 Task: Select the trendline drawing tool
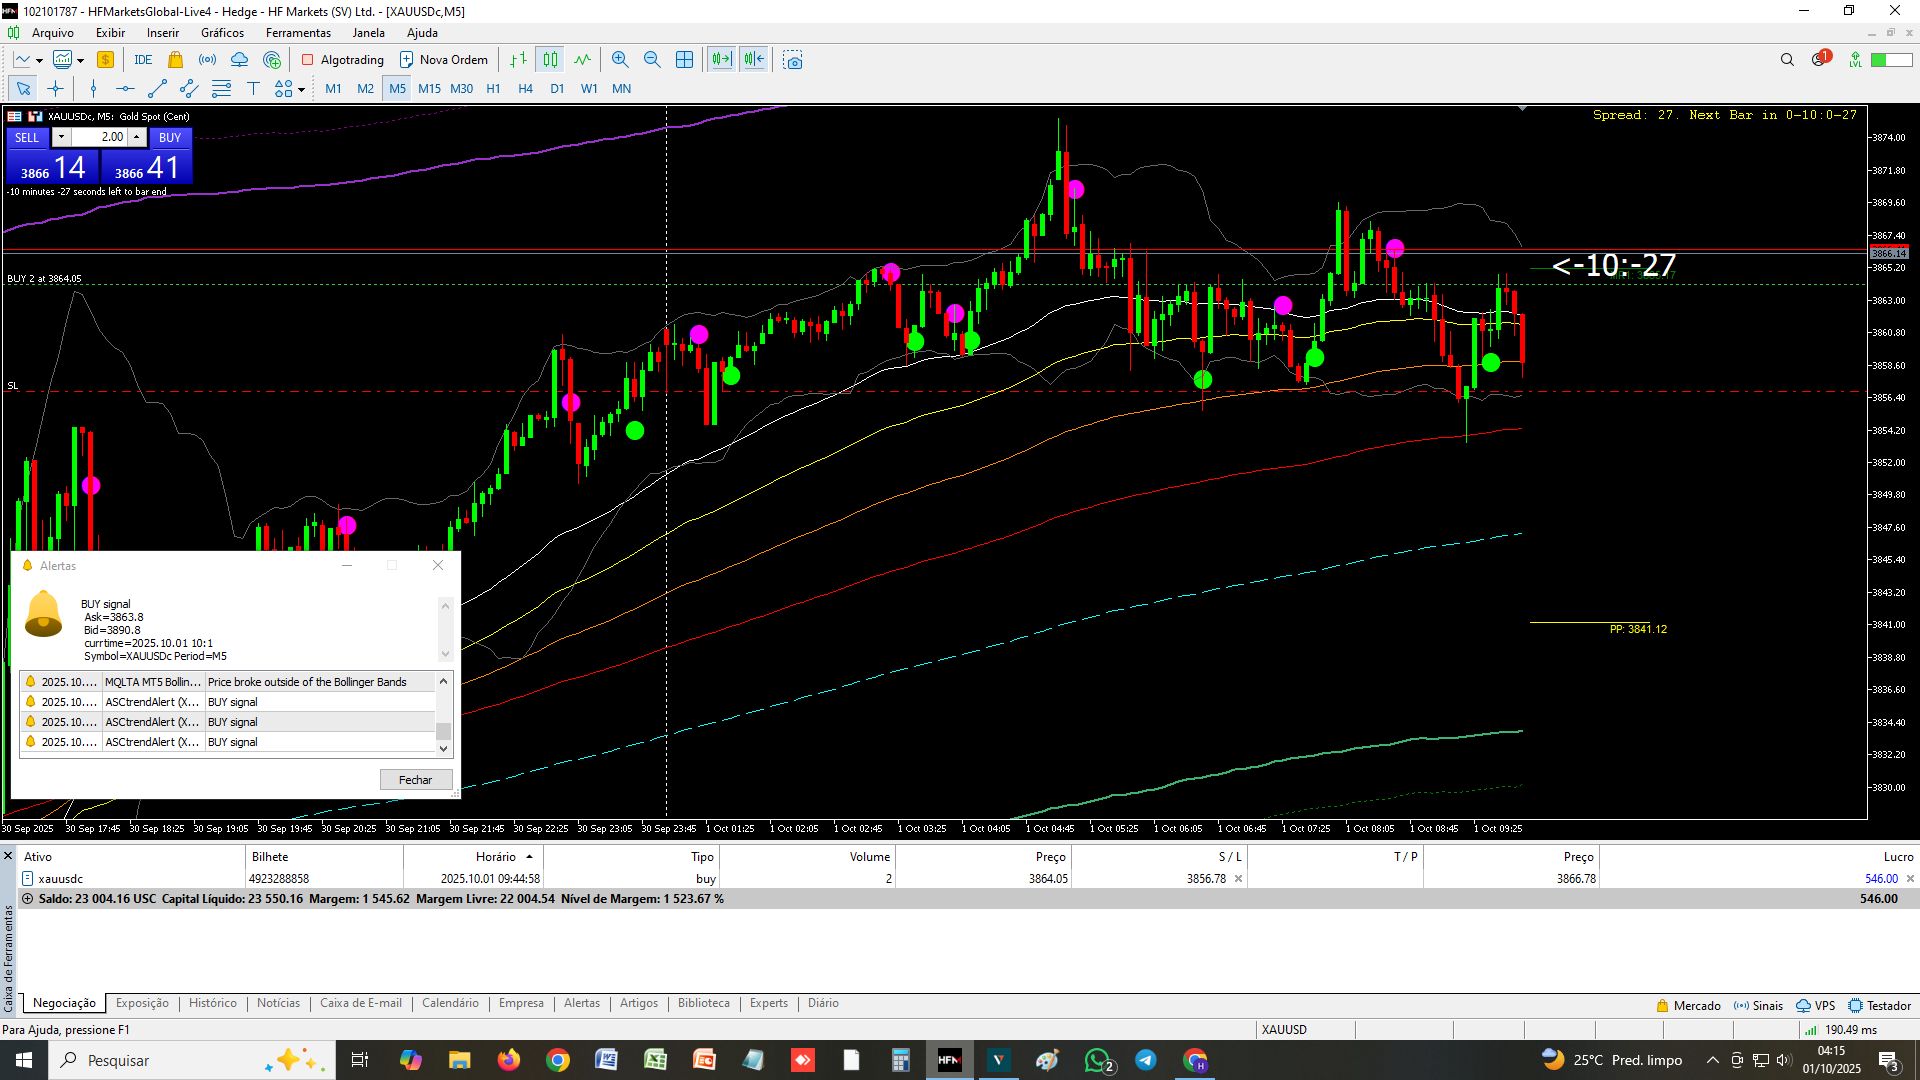[157, 89]
